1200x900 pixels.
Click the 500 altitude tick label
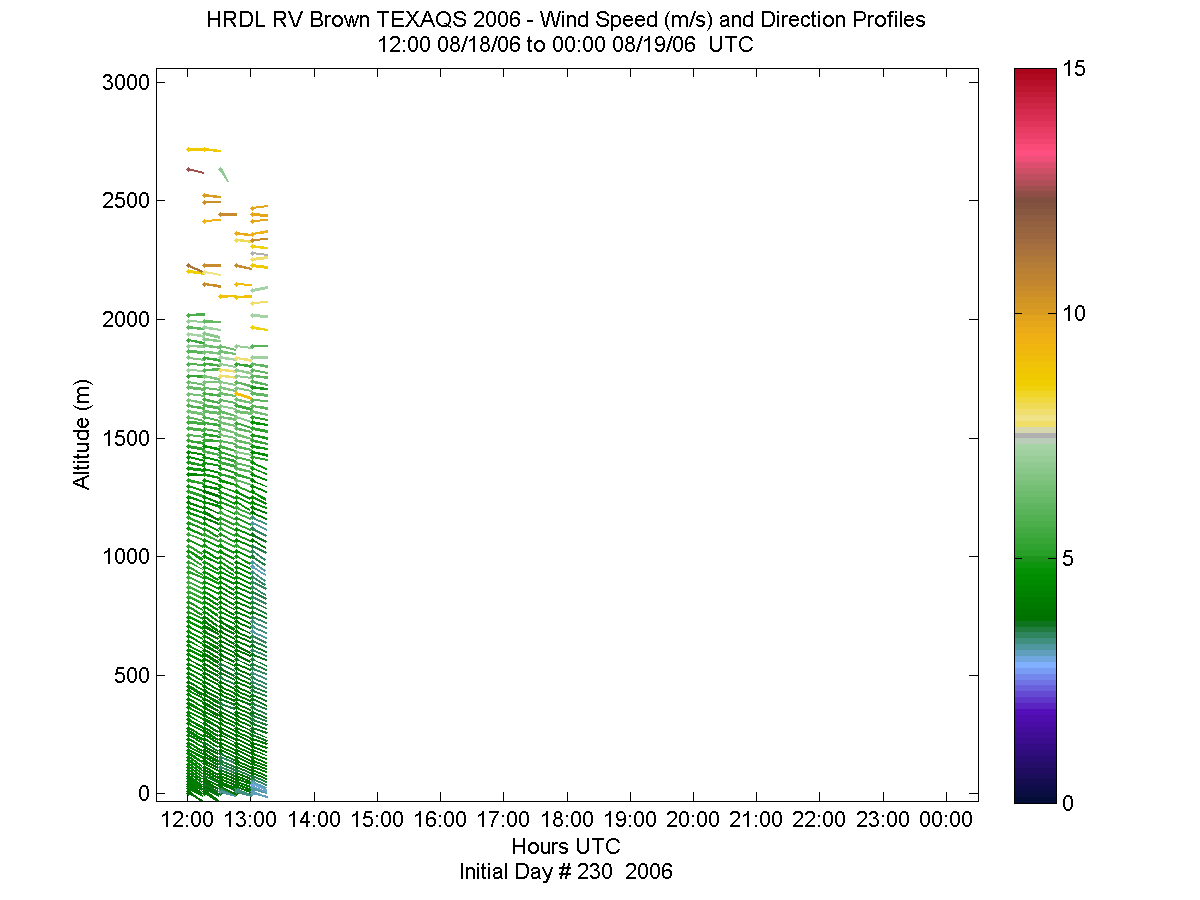[x=132, y=675]
